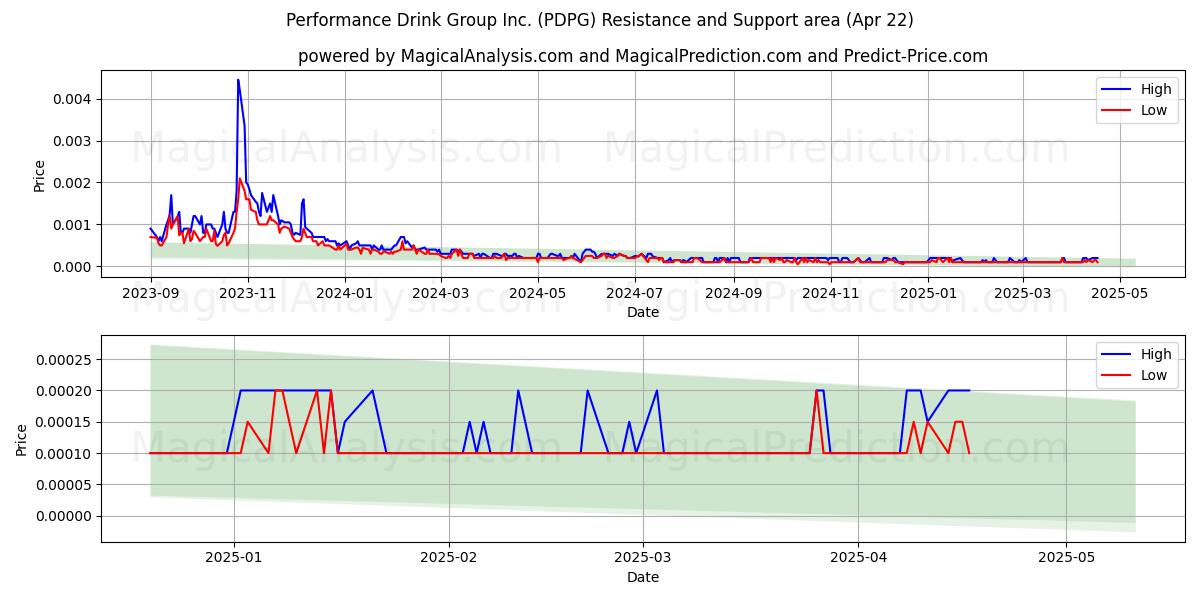The height and width of the screenshot is (600, 1200).
Task: Click the bottom chart '2025-05' date tick label
Action: (x=1066, y=558)
